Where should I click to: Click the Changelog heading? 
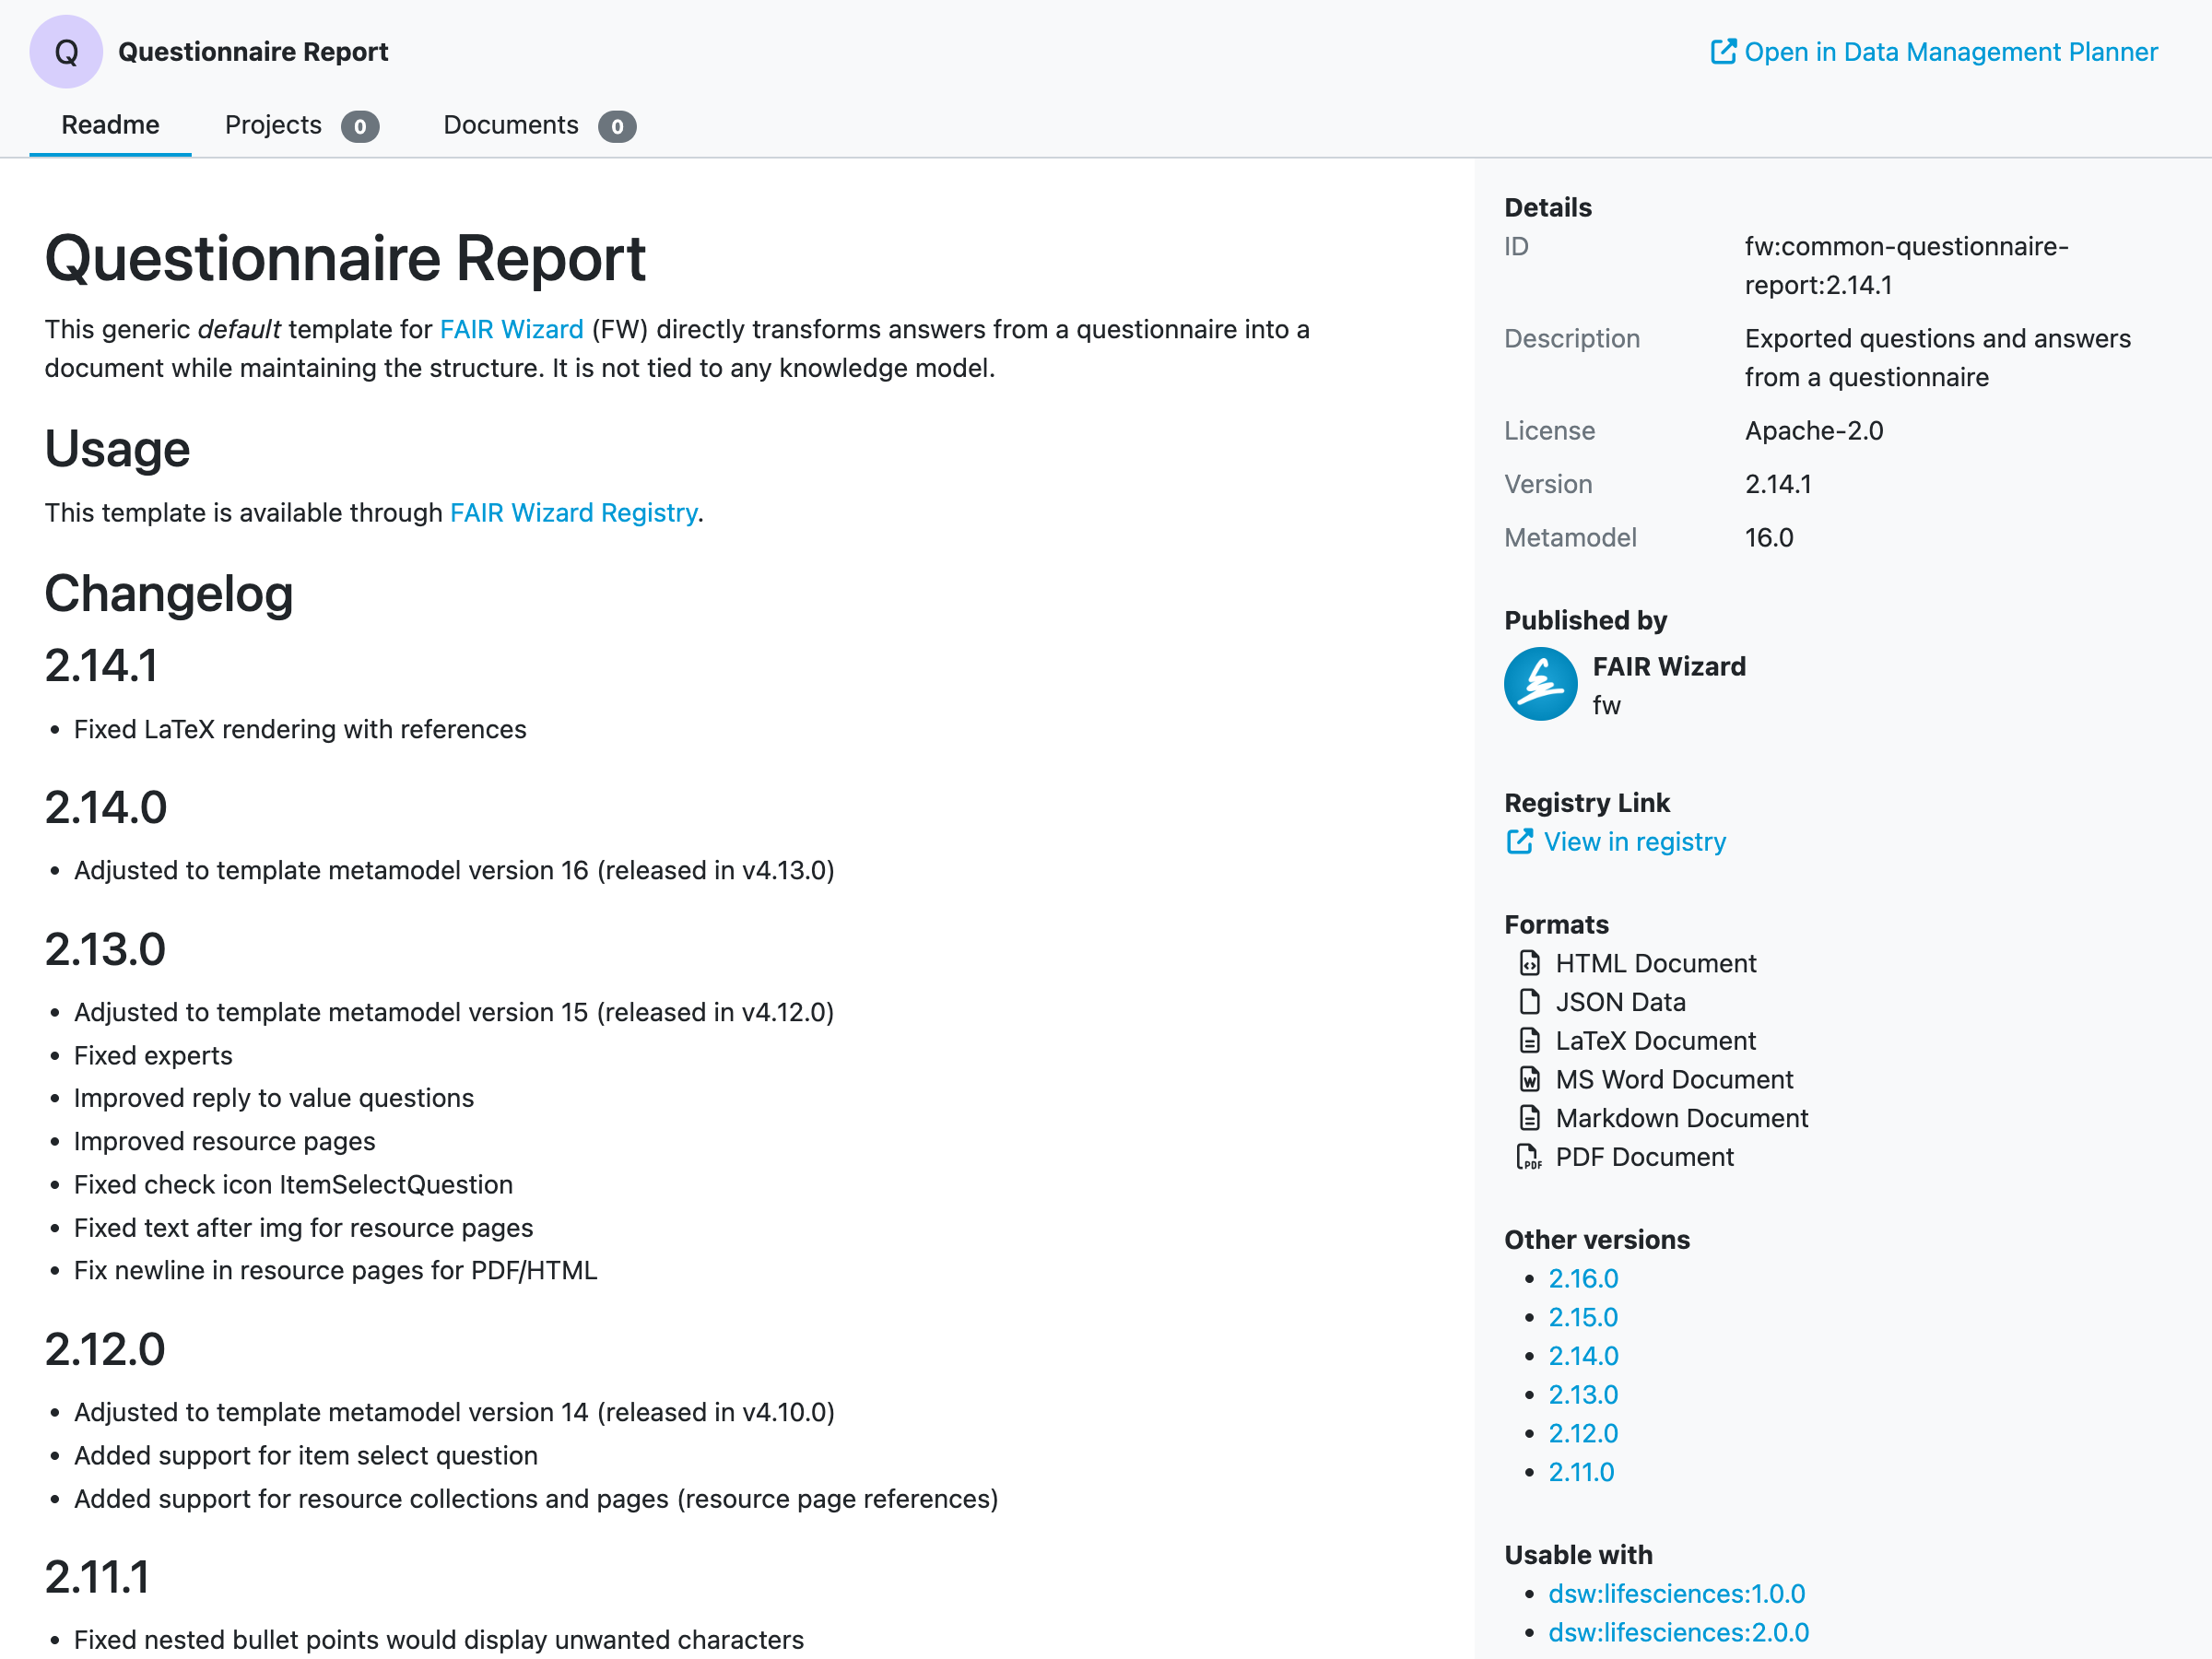[x=169, y=594]
